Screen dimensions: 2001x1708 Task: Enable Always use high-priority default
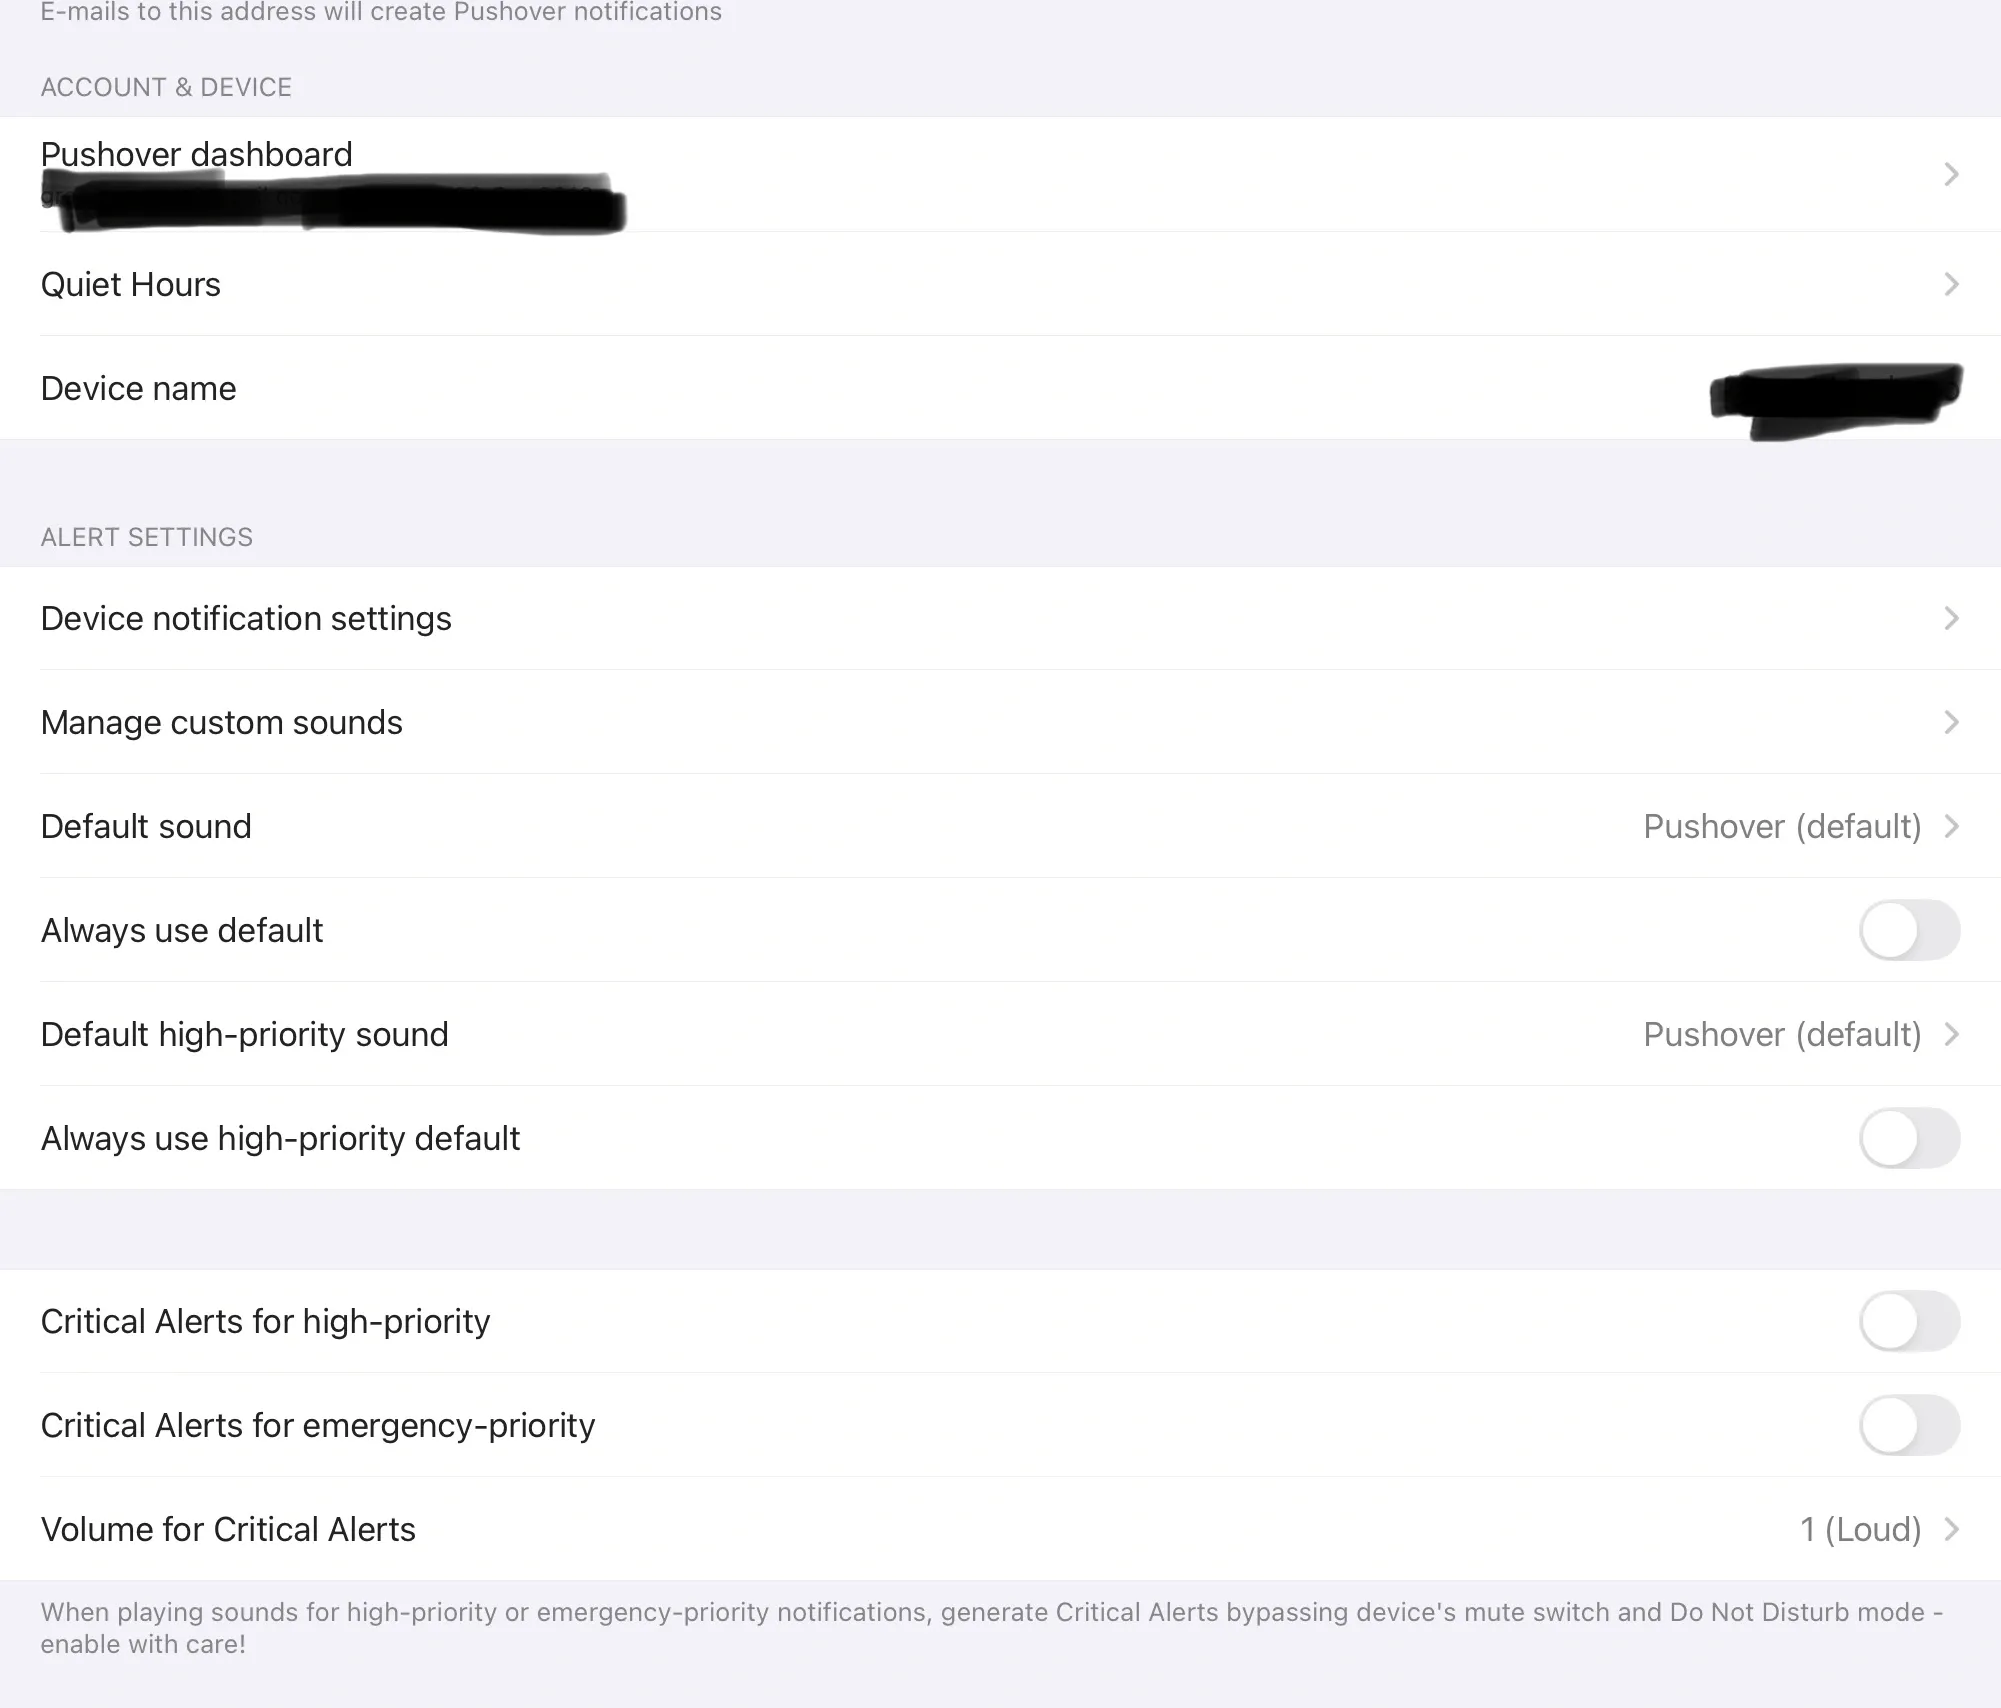pos(1909,1138)
